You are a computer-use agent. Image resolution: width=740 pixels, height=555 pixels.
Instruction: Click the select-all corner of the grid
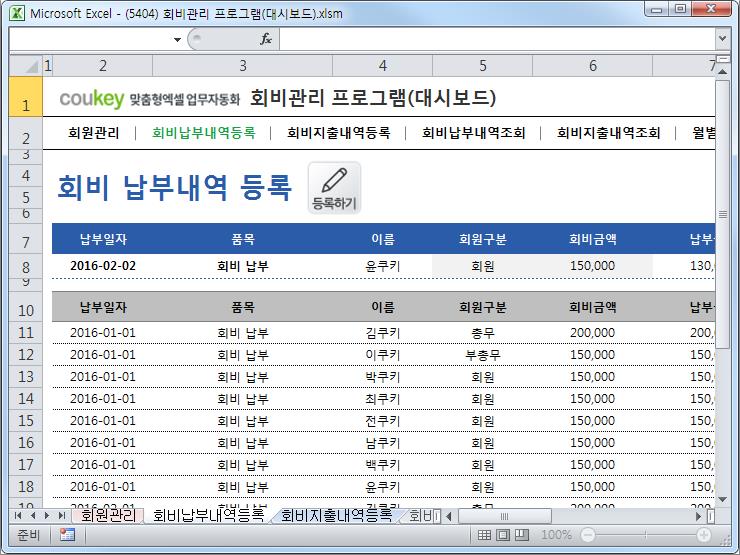point(25,66)
